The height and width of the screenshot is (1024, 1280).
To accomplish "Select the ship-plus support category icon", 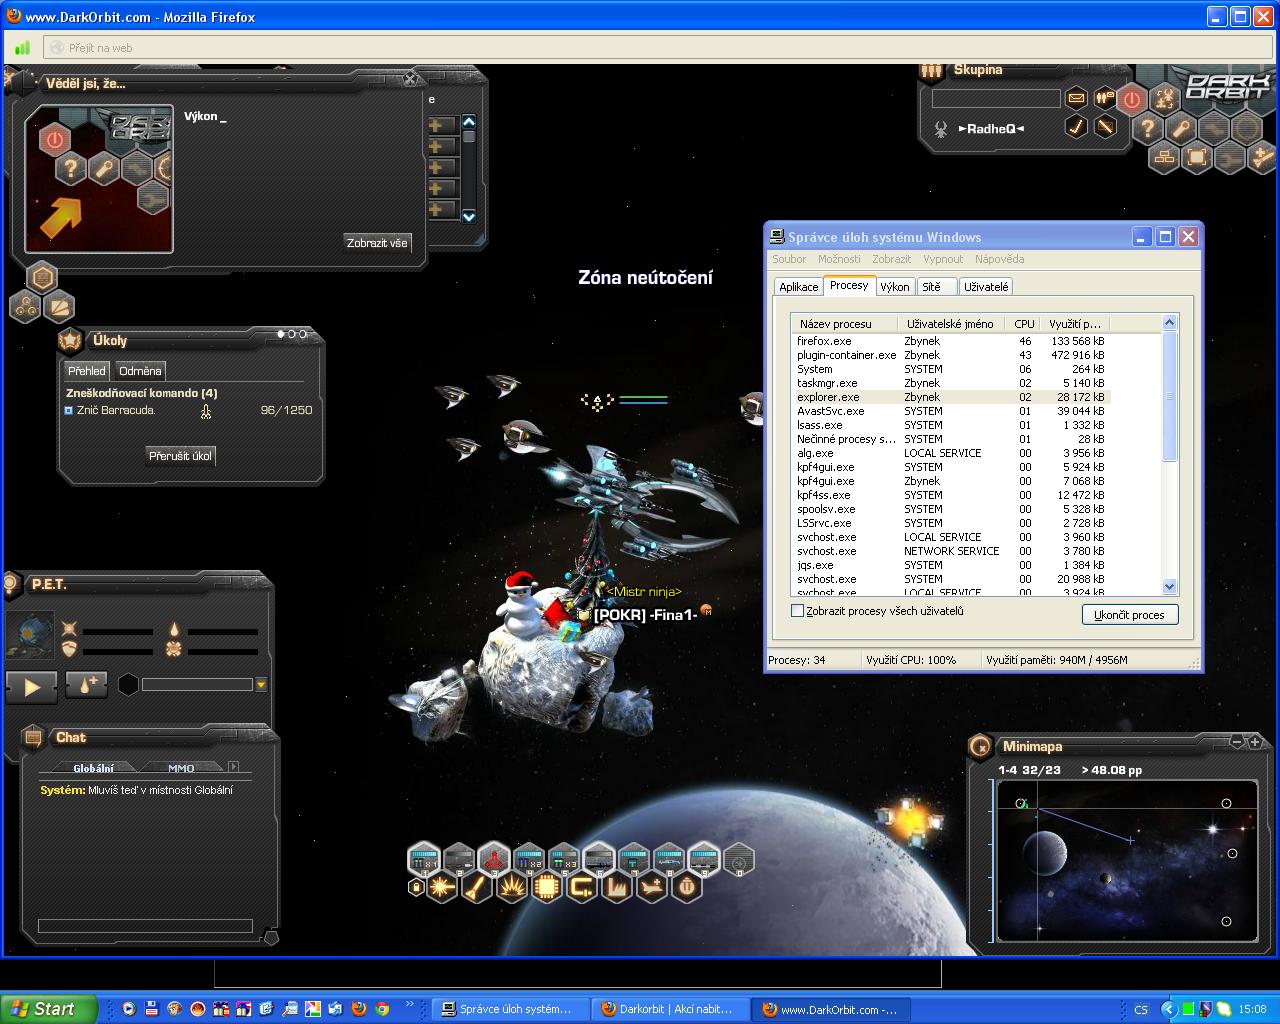I will pos(652,887).
